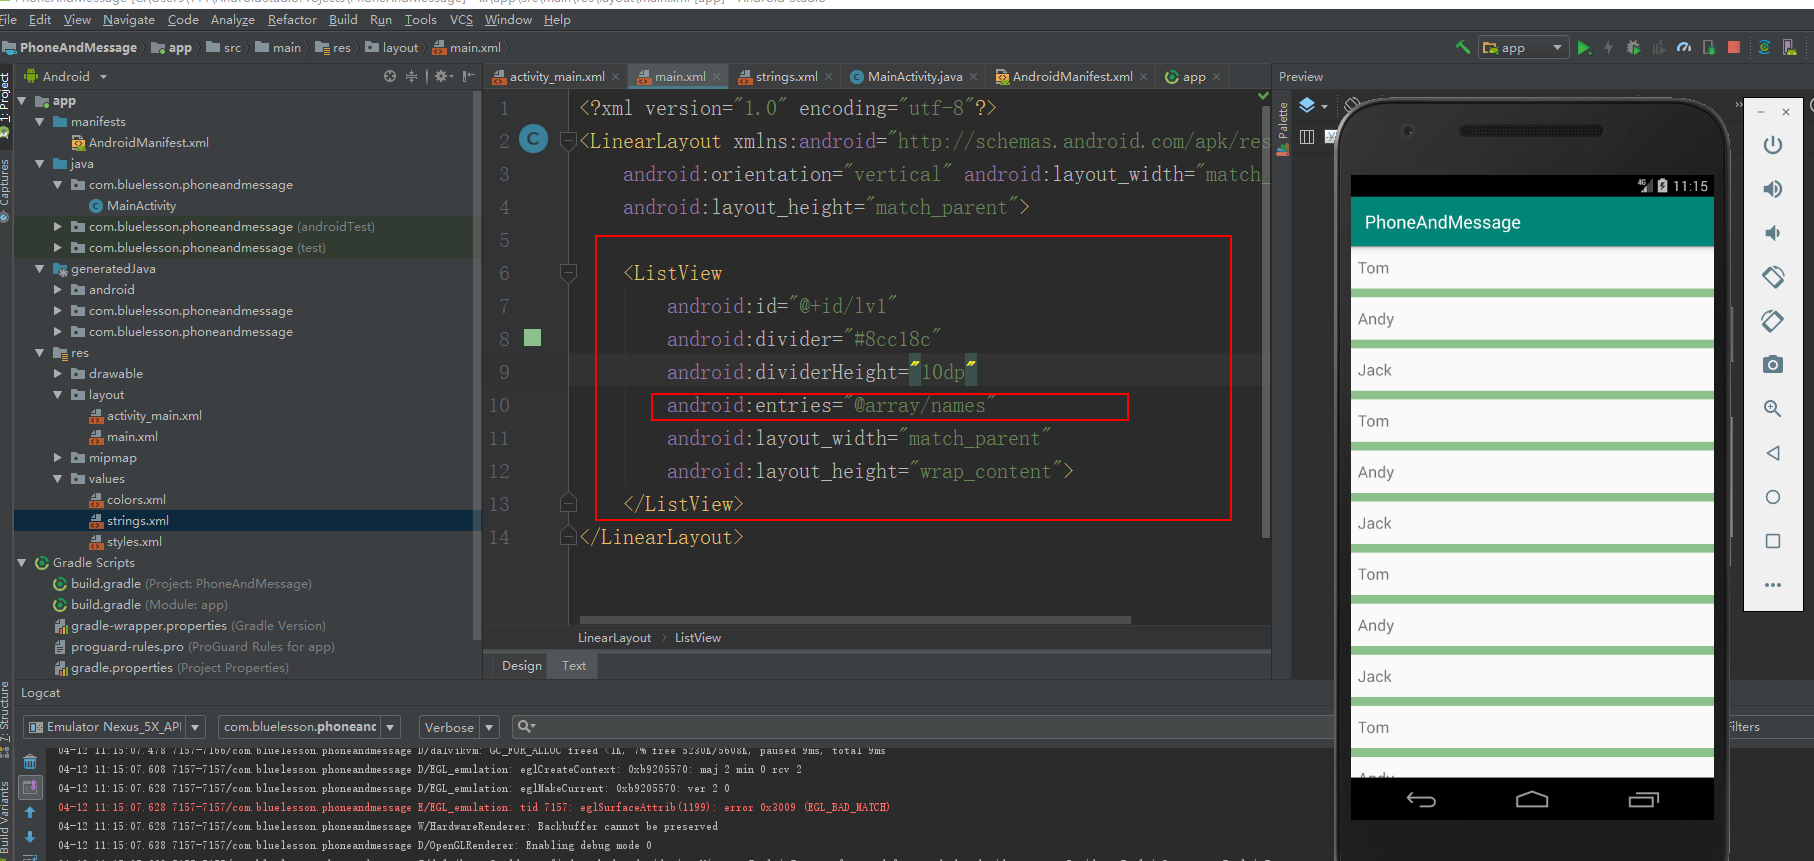The height and width of the screenshot is (861, 1814).
Task: Open colors.xml in the project tree
Action: [x=136, y=500]
